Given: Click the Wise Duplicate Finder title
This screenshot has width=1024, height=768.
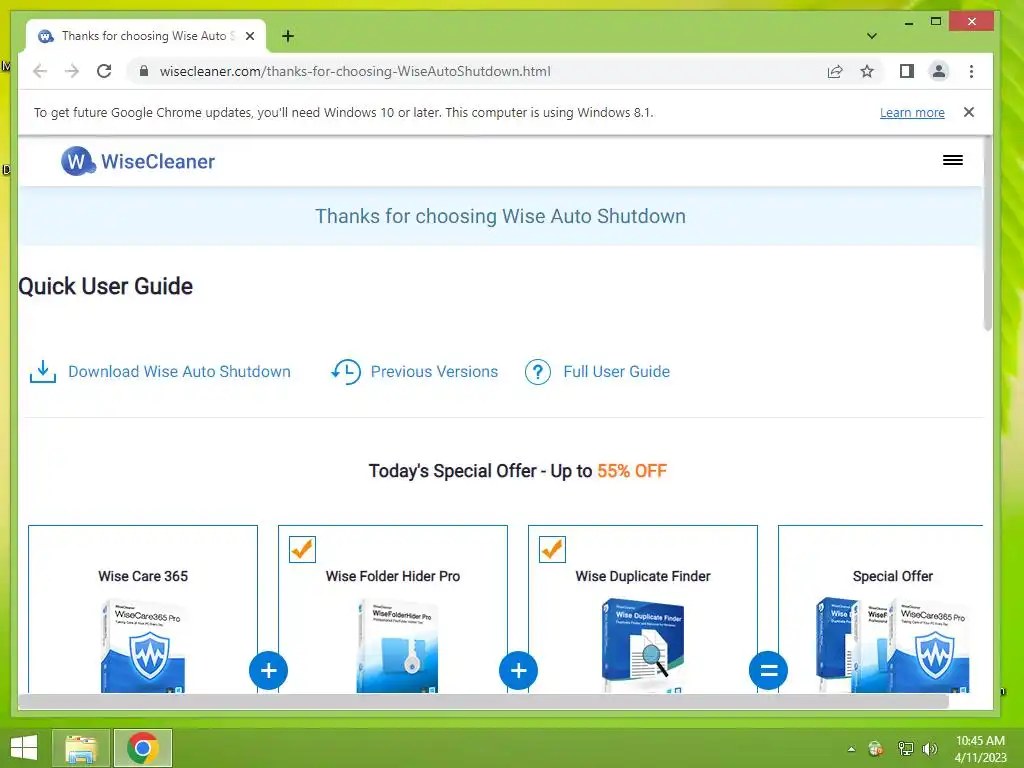Looking at the screenshot, I should [x=643, y=576].
